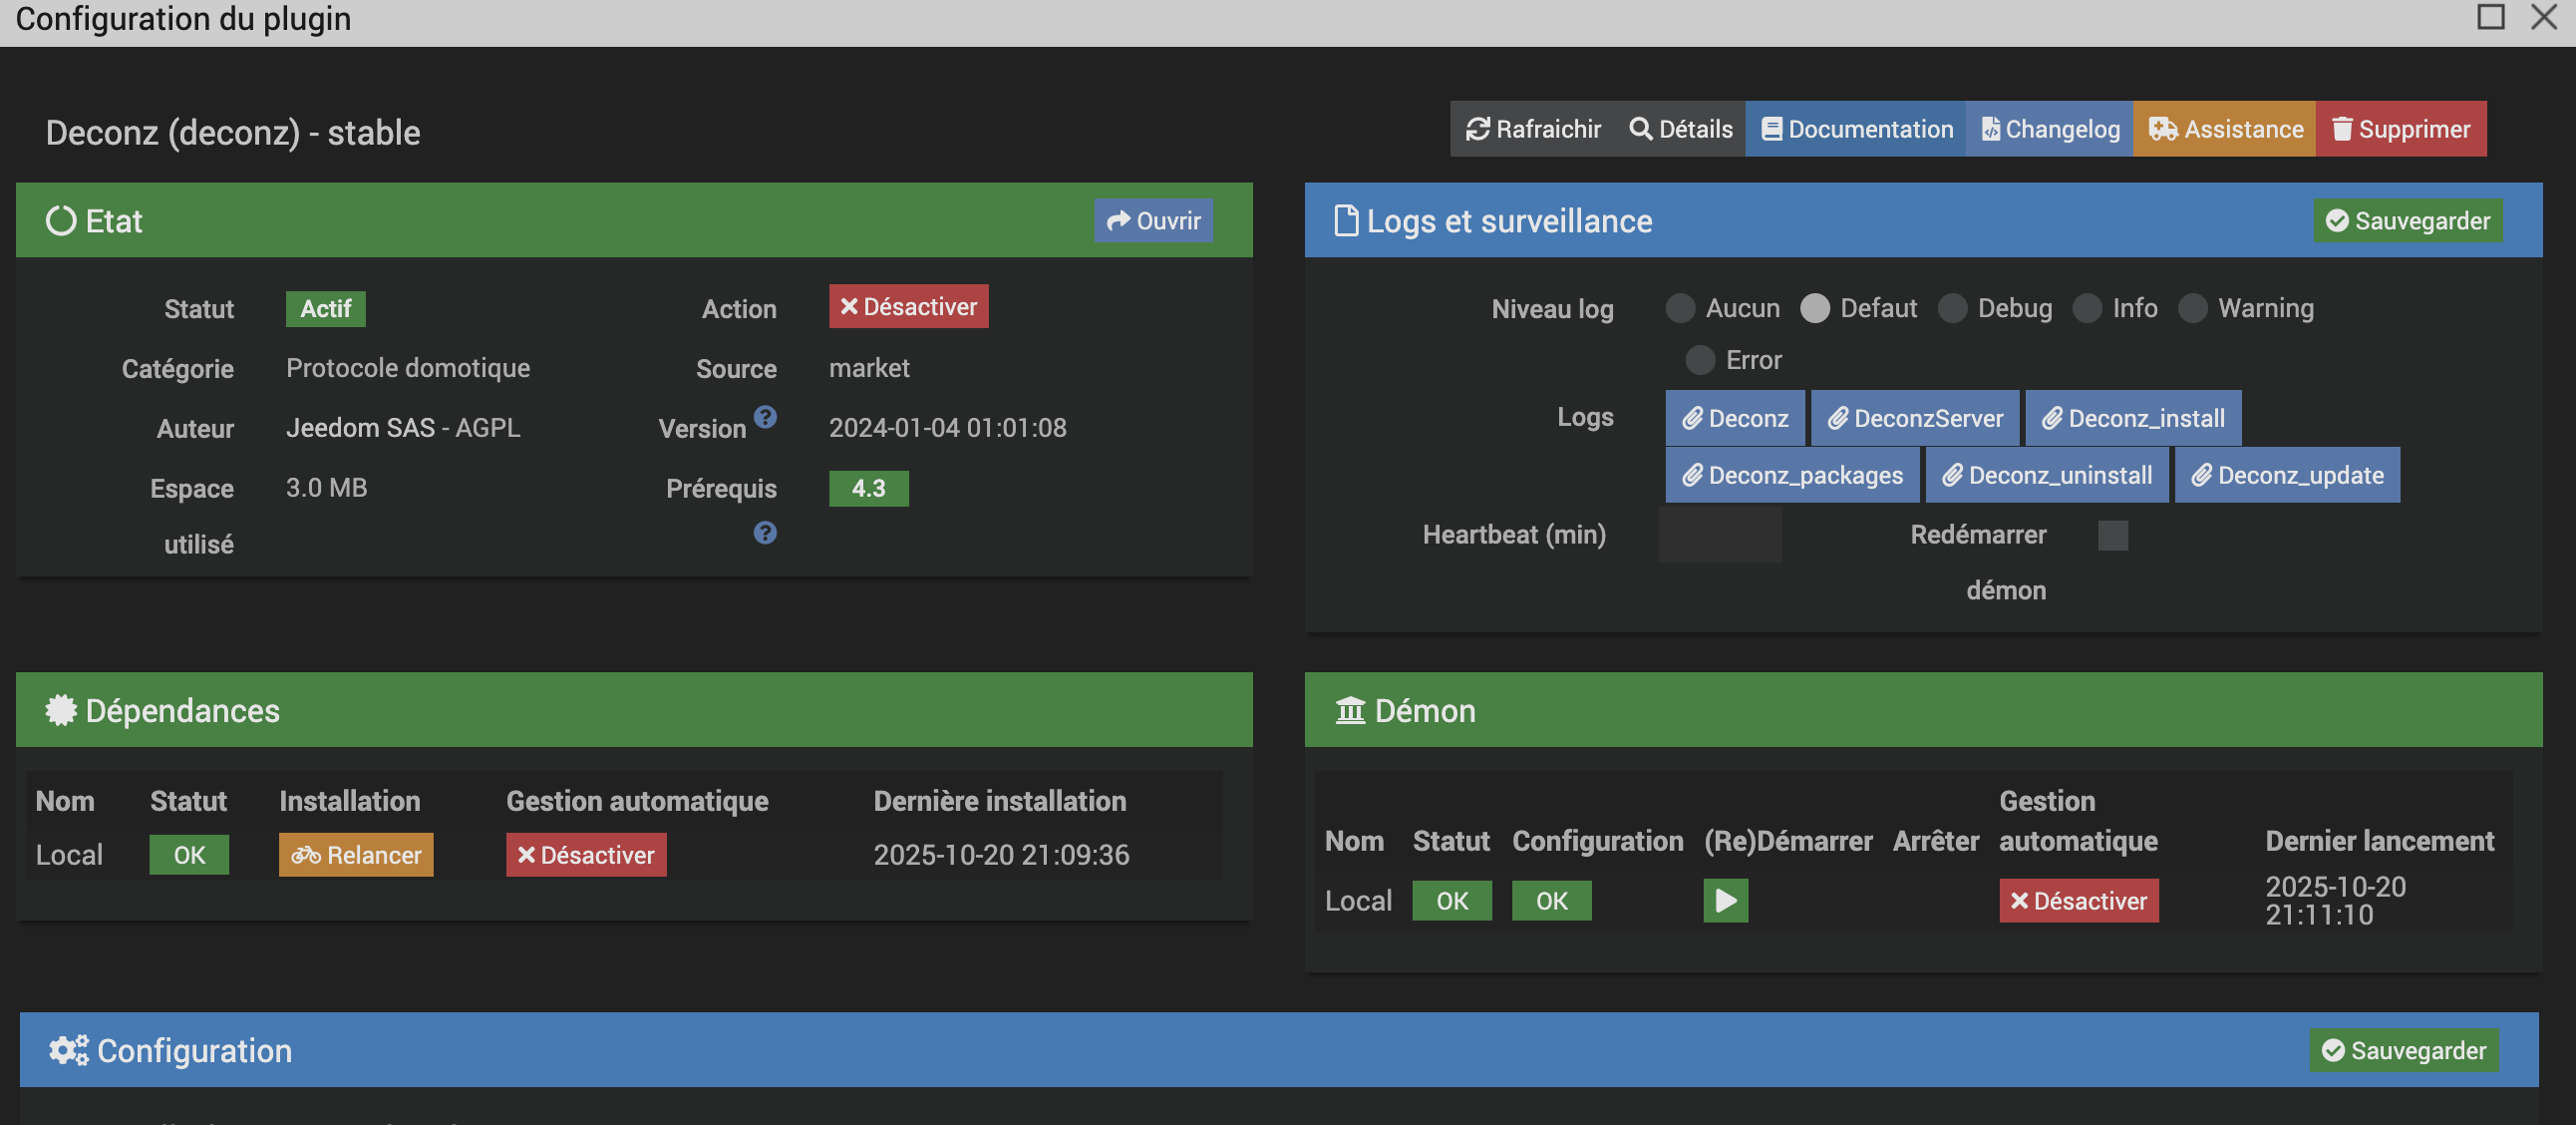The image size is (2576, 1125).
Task: Select the Debug log level
Action: (x=1952, y=308)
